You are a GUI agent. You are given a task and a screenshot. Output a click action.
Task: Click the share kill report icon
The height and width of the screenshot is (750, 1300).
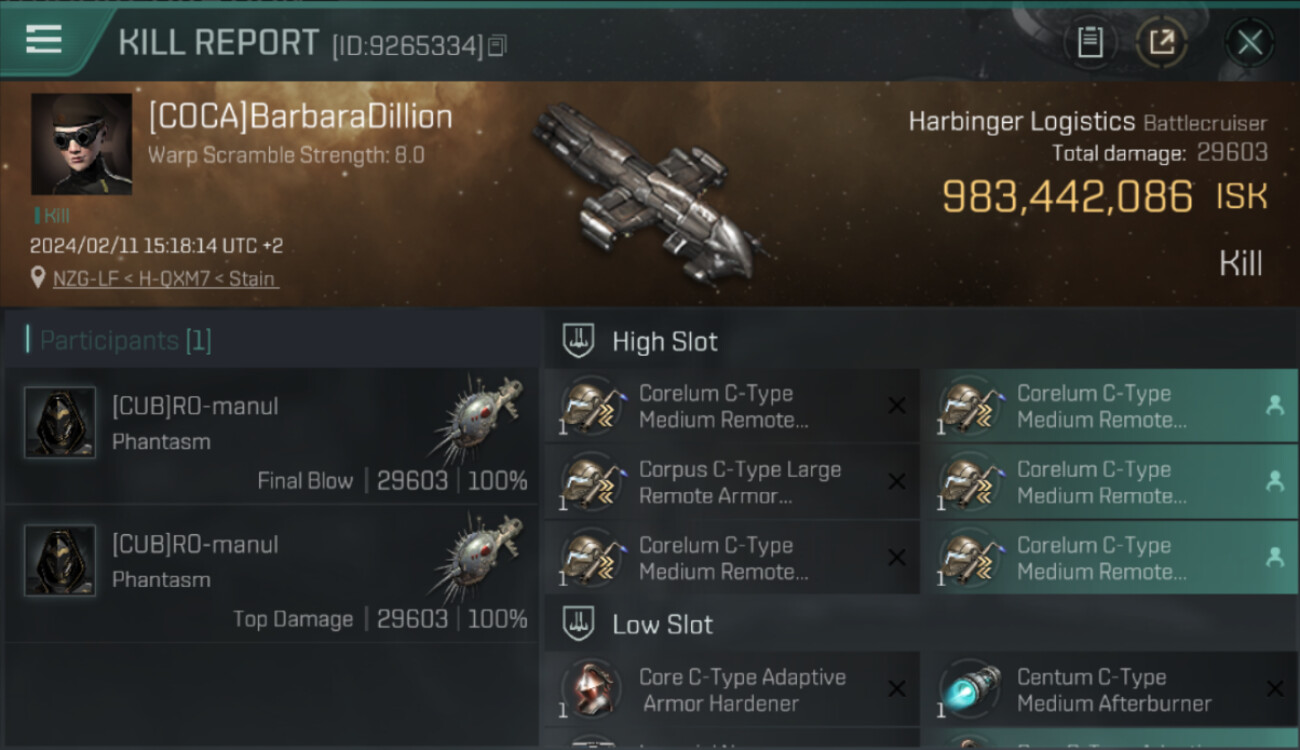[x=1162, y=43]
